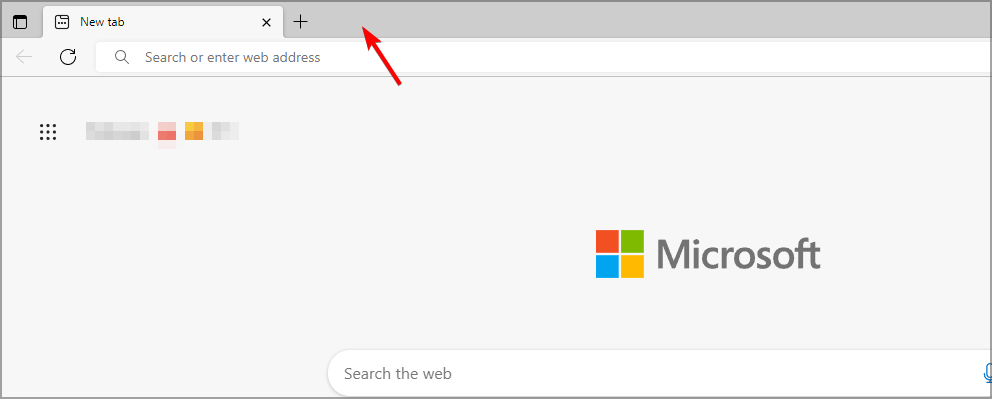Screen dimensions: 992x399
Task: Click the blurred text right of orange icon
Action: (x=225, y=131)
